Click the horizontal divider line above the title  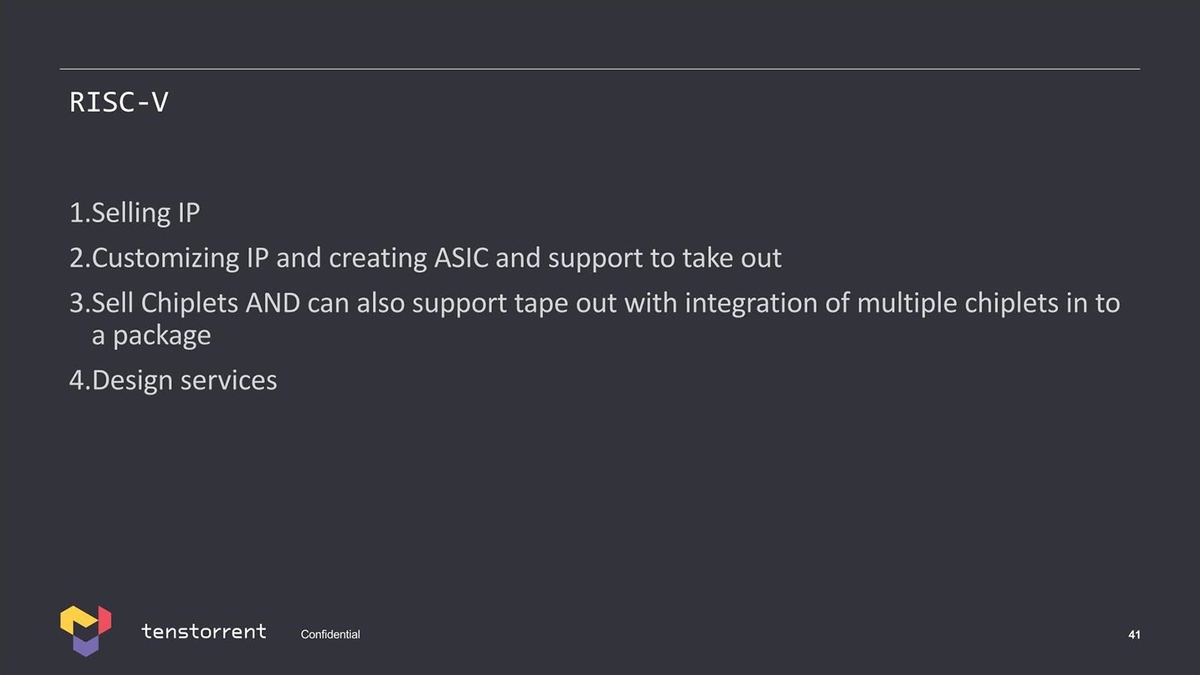(x=600, y=69)
